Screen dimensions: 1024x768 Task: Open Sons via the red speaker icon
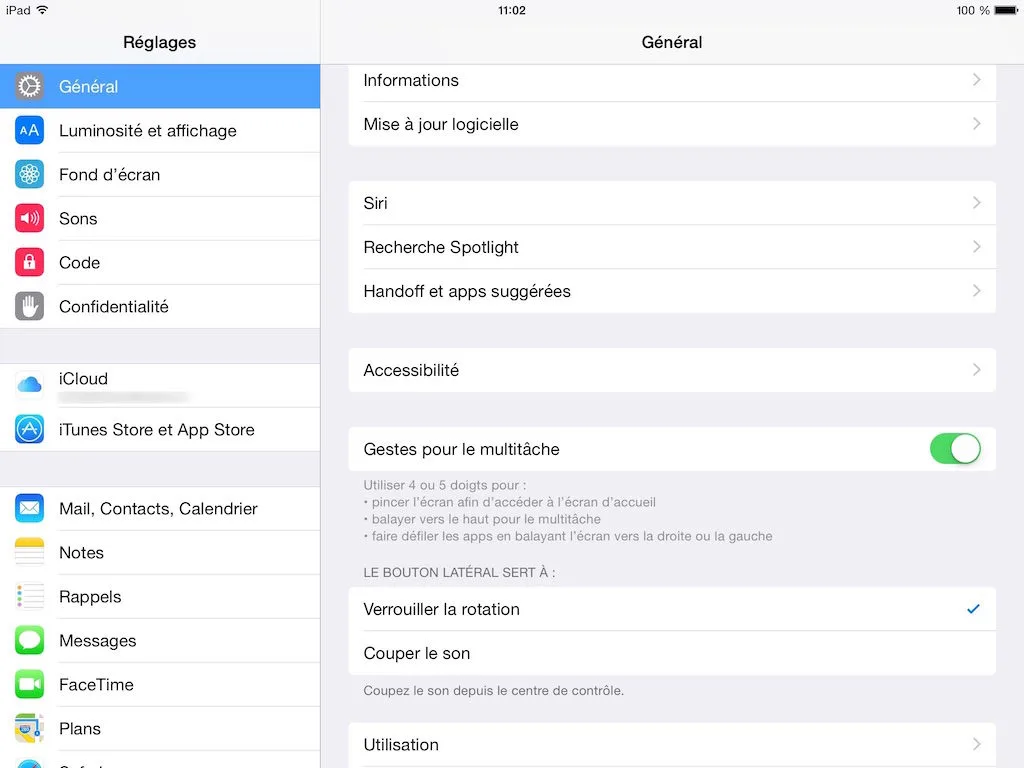(x=29, y=218)
